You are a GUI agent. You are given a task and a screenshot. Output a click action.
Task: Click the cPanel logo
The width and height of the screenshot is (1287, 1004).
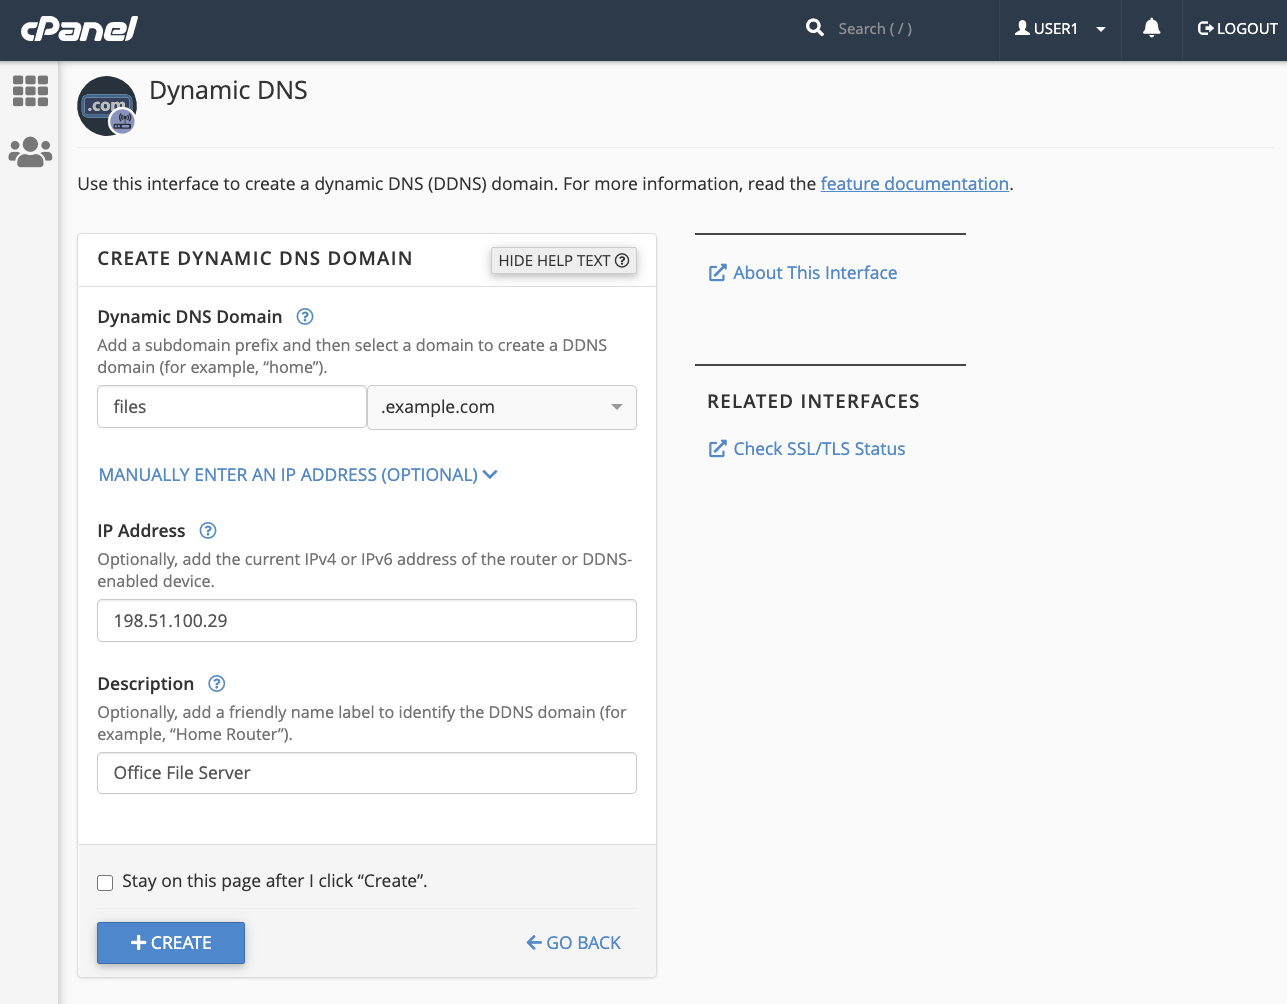coord(78,28)
